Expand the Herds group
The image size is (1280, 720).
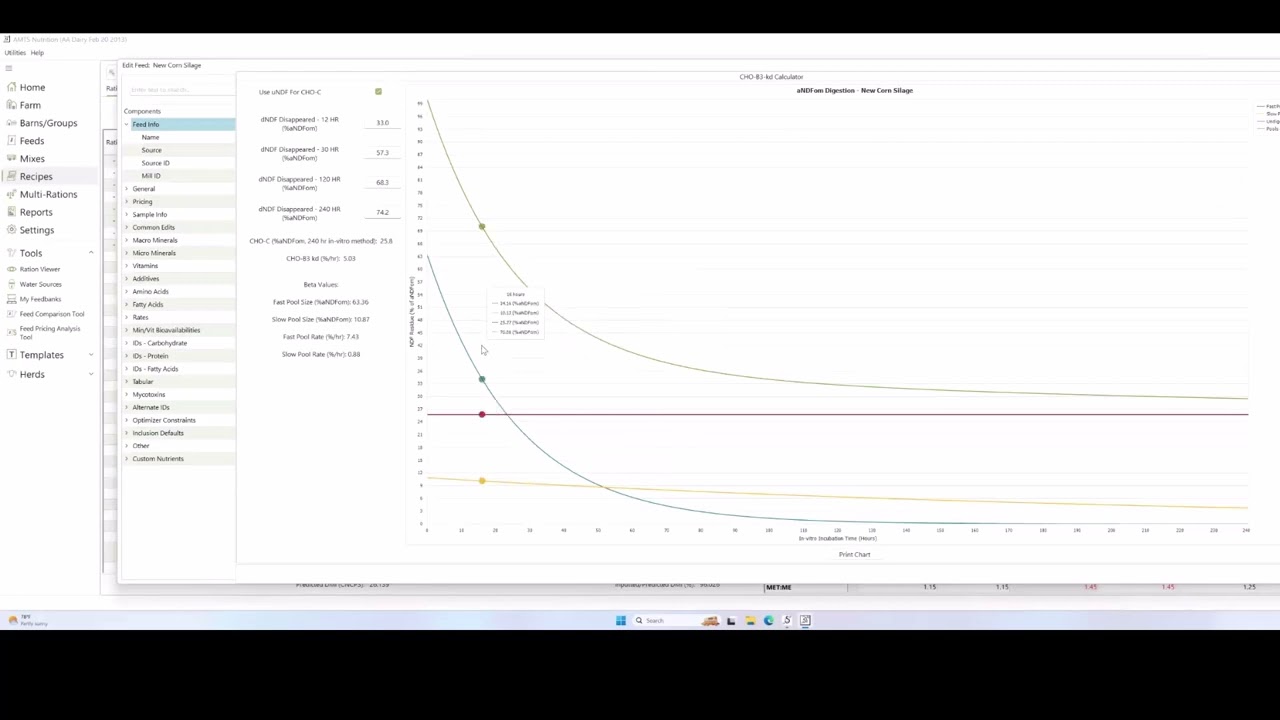pyautogui.click(x=91, y=374)
